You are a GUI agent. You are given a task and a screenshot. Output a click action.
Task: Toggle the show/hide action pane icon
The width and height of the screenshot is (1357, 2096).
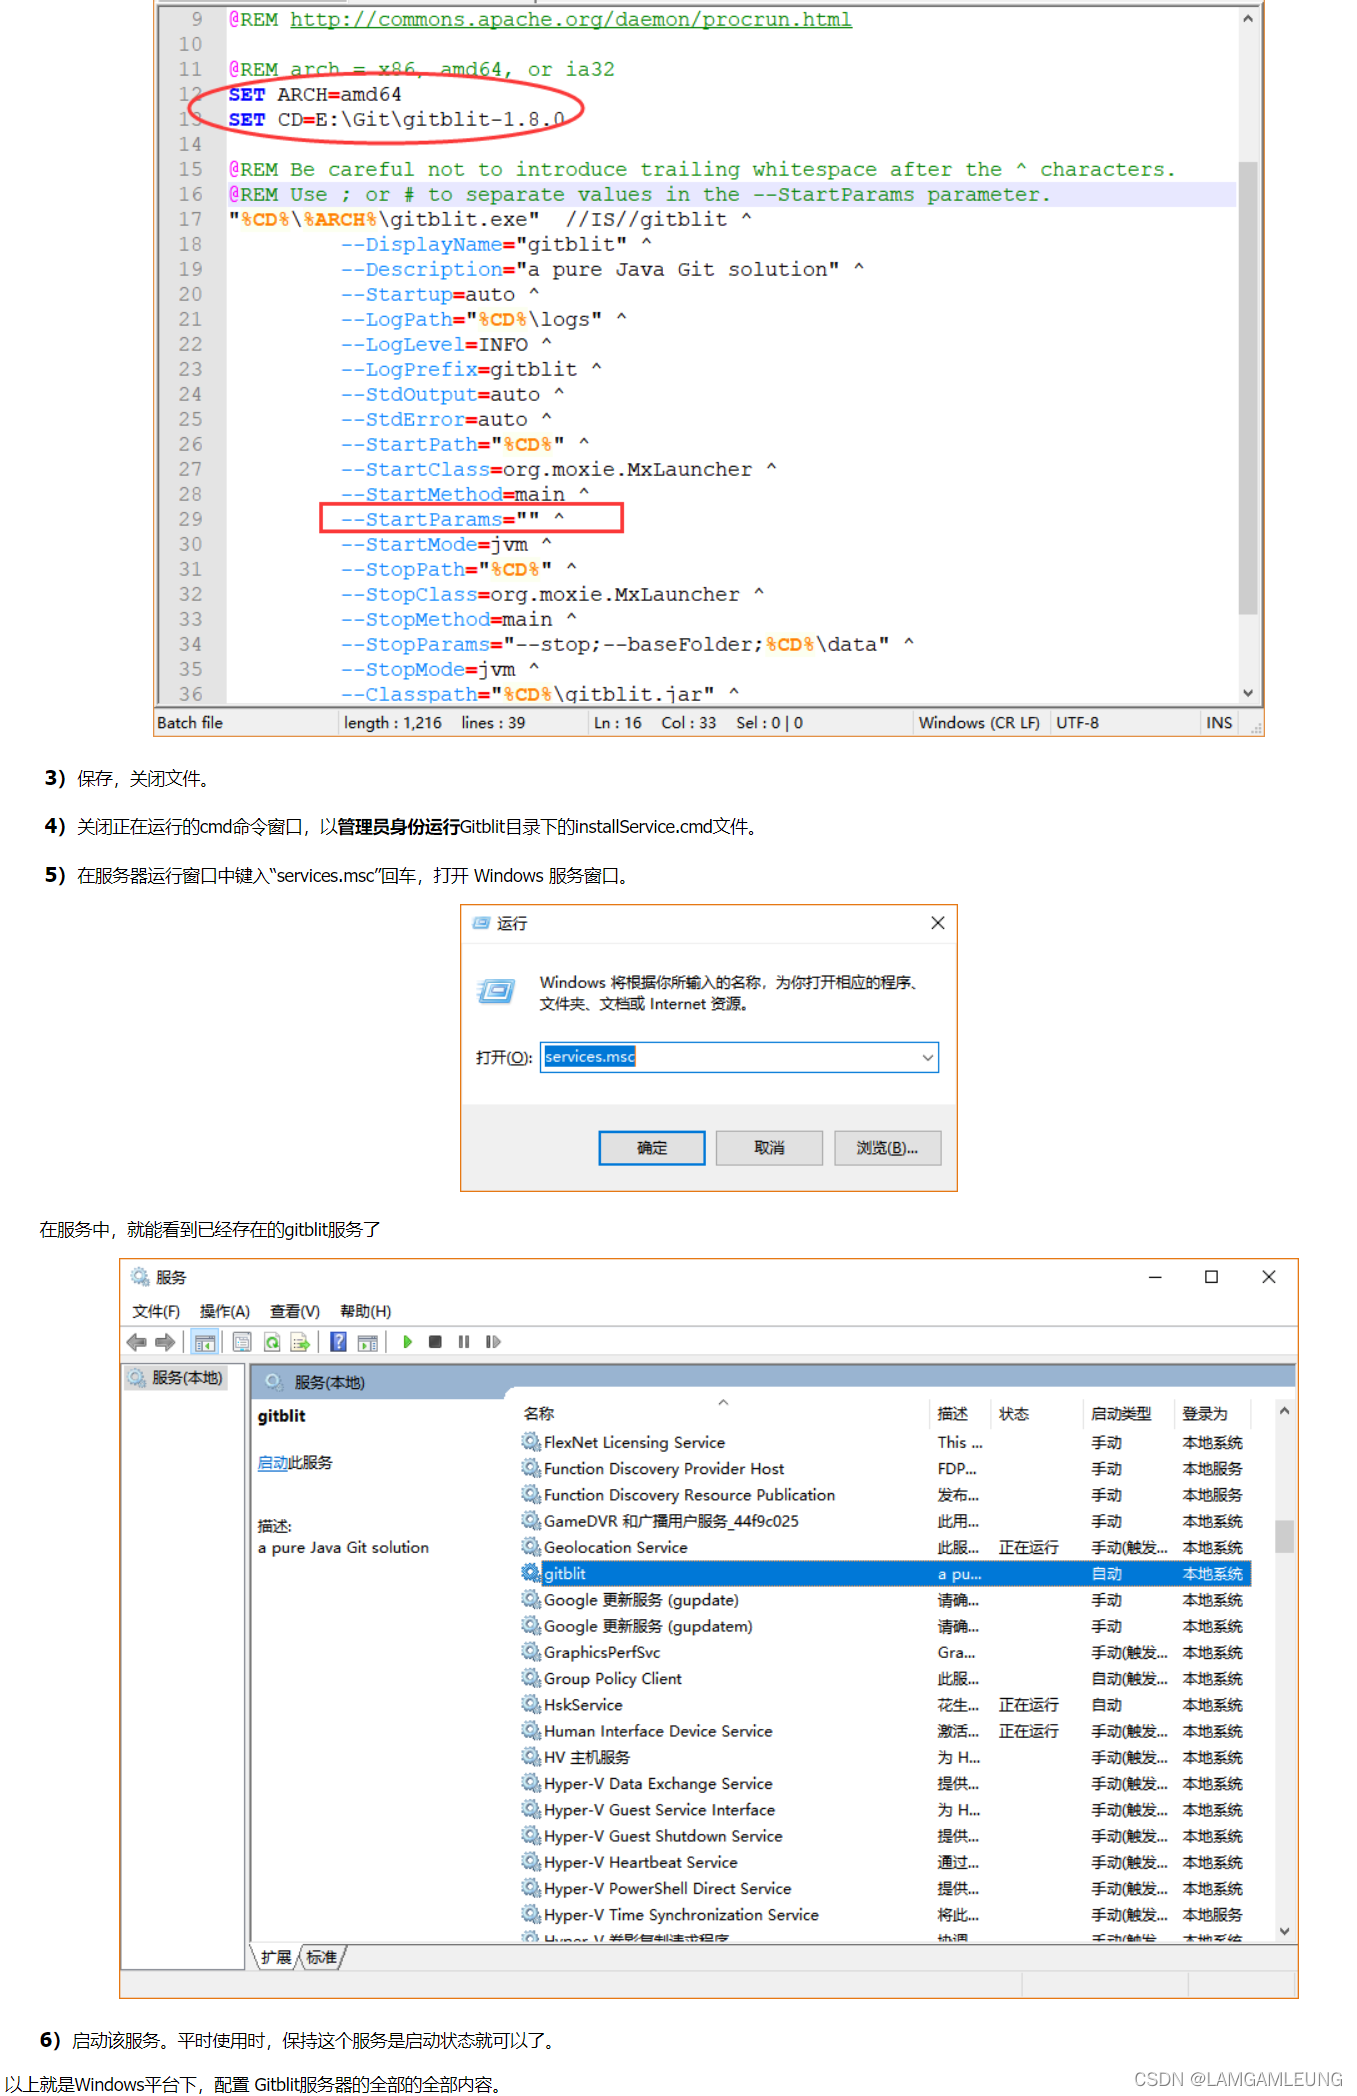coord(368,1342)
